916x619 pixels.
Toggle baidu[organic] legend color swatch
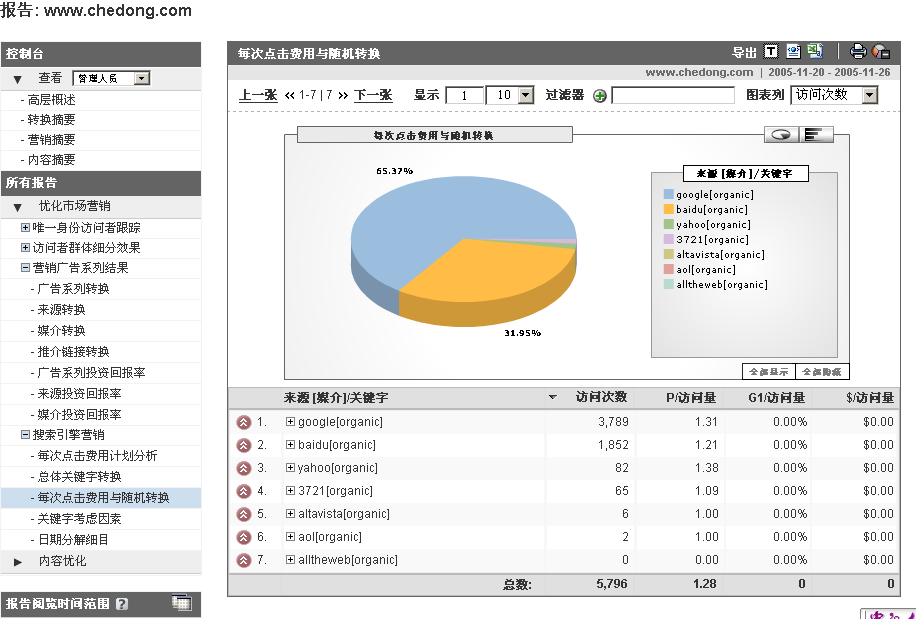tap(669, 209)
